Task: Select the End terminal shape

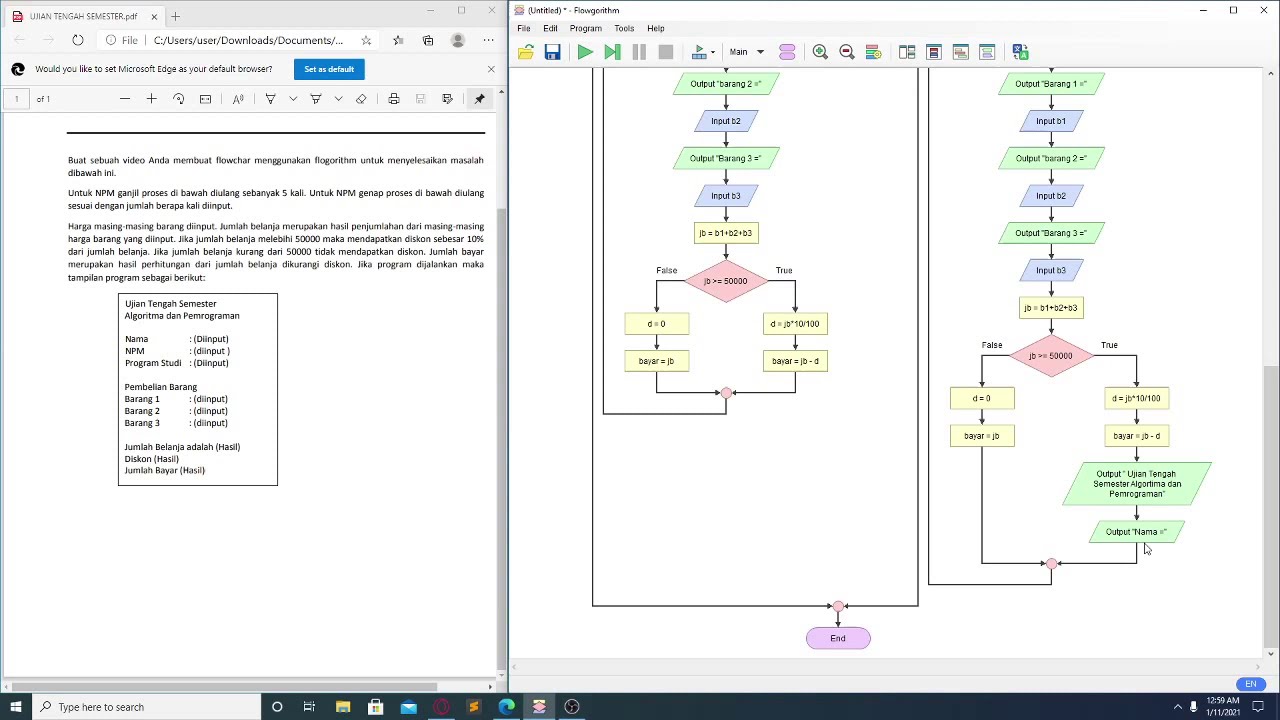Action: (838, 638)
